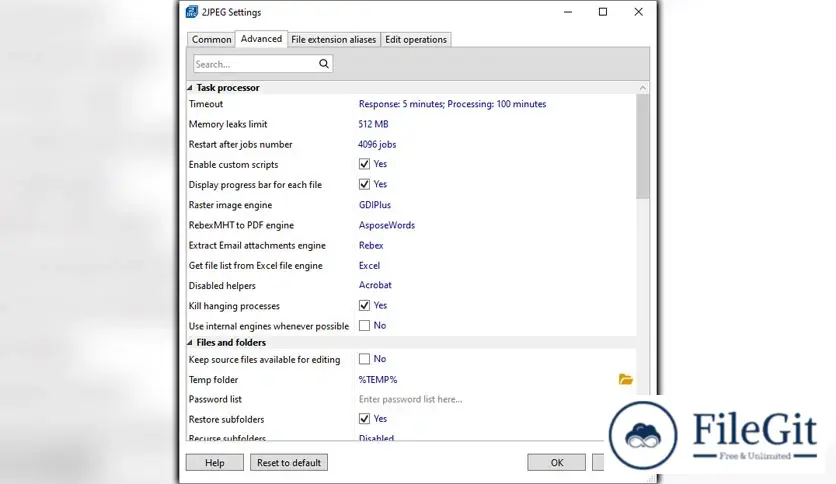Select Restart after jobs number label
Image resolution: width=836 pixels, height=484 pixels.
(x=240, y=144)
